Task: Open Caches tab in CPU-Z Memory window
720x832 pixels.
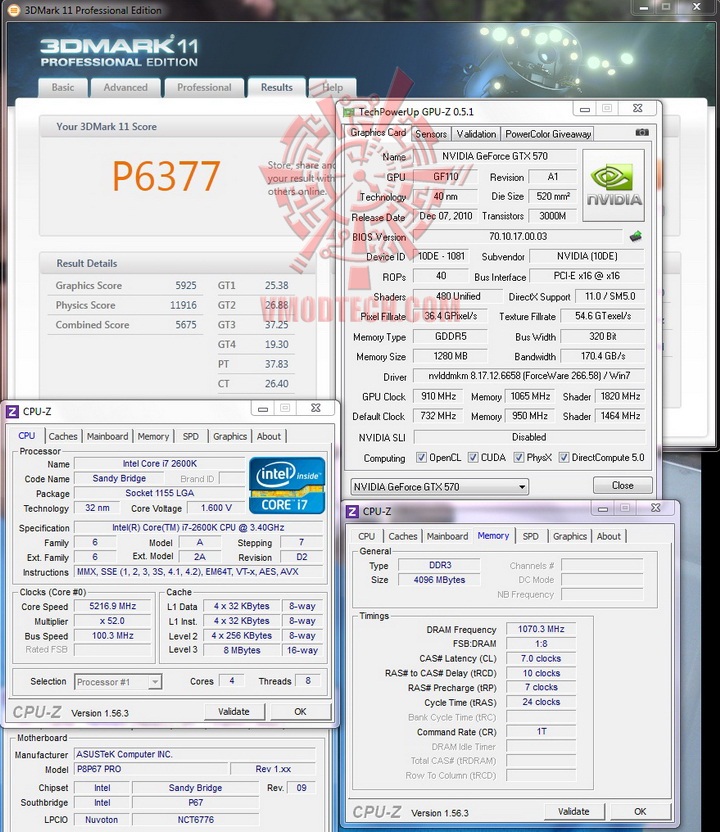Action: 403,536
